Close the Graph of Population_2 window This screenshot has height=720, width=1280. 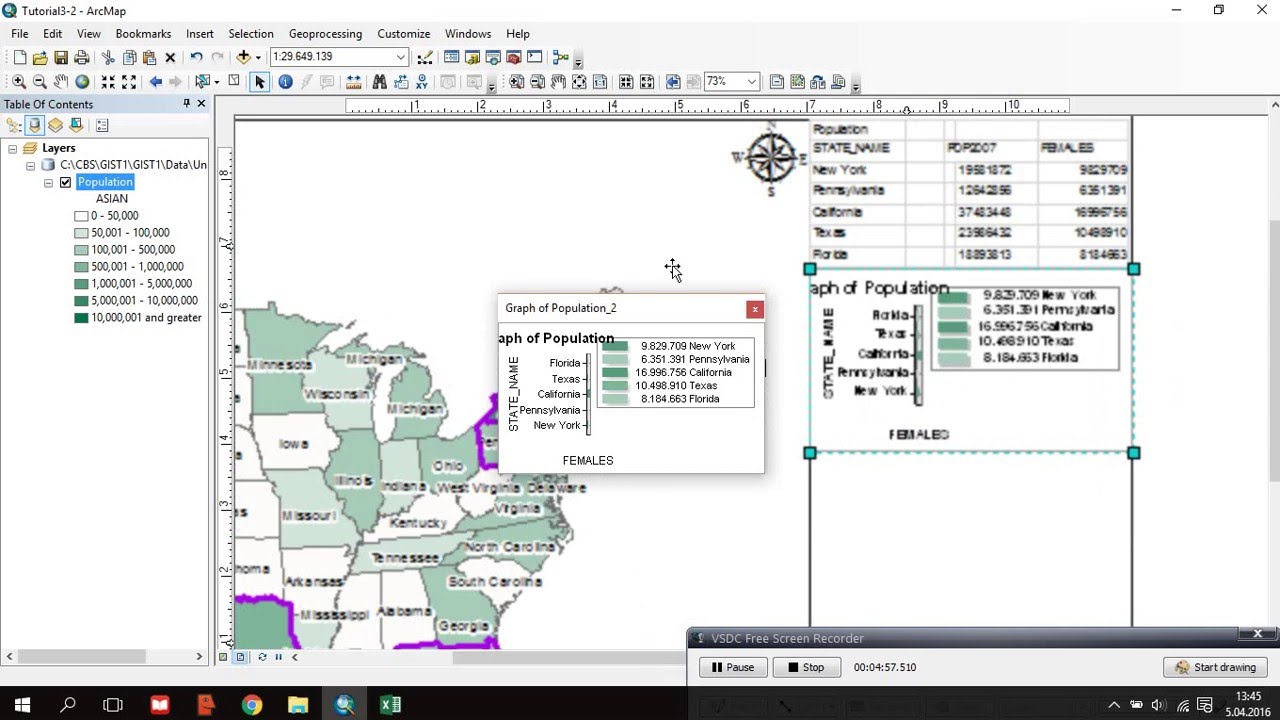pyautogui.click(x=755, y=309)
